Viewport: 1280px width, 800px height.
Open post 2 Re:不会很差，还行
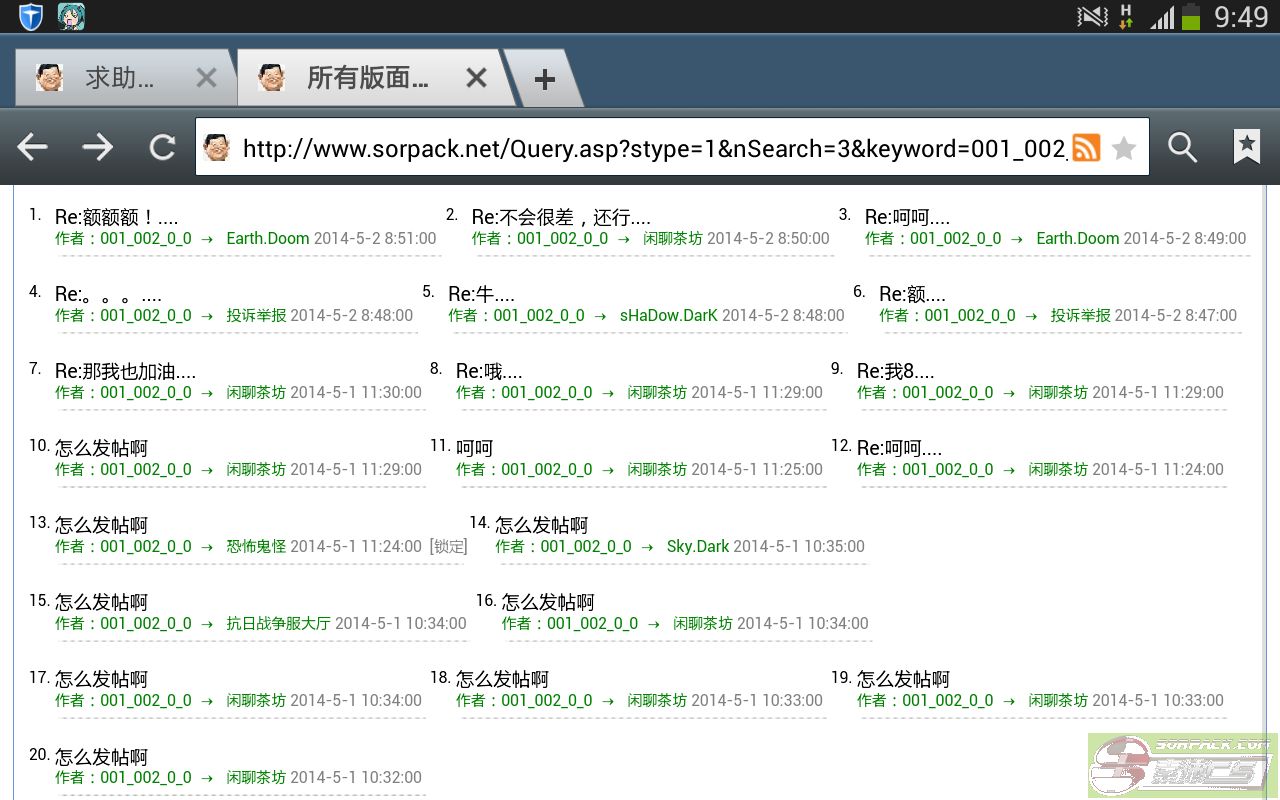coord(560,217)
